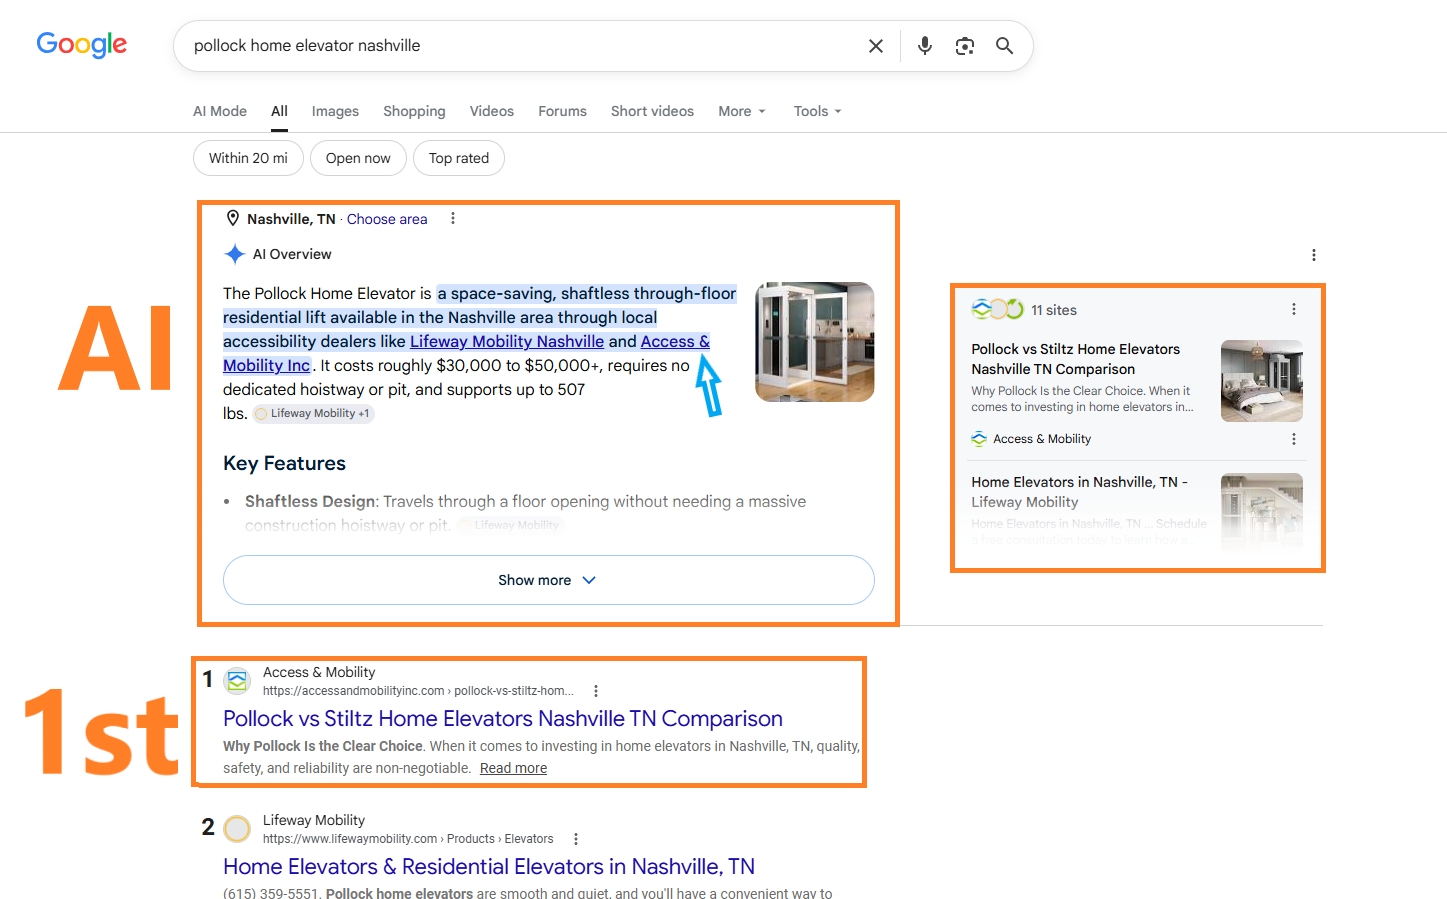
Task: Click the Lifeway Mobility result favicon
Action: pos(237,829)
